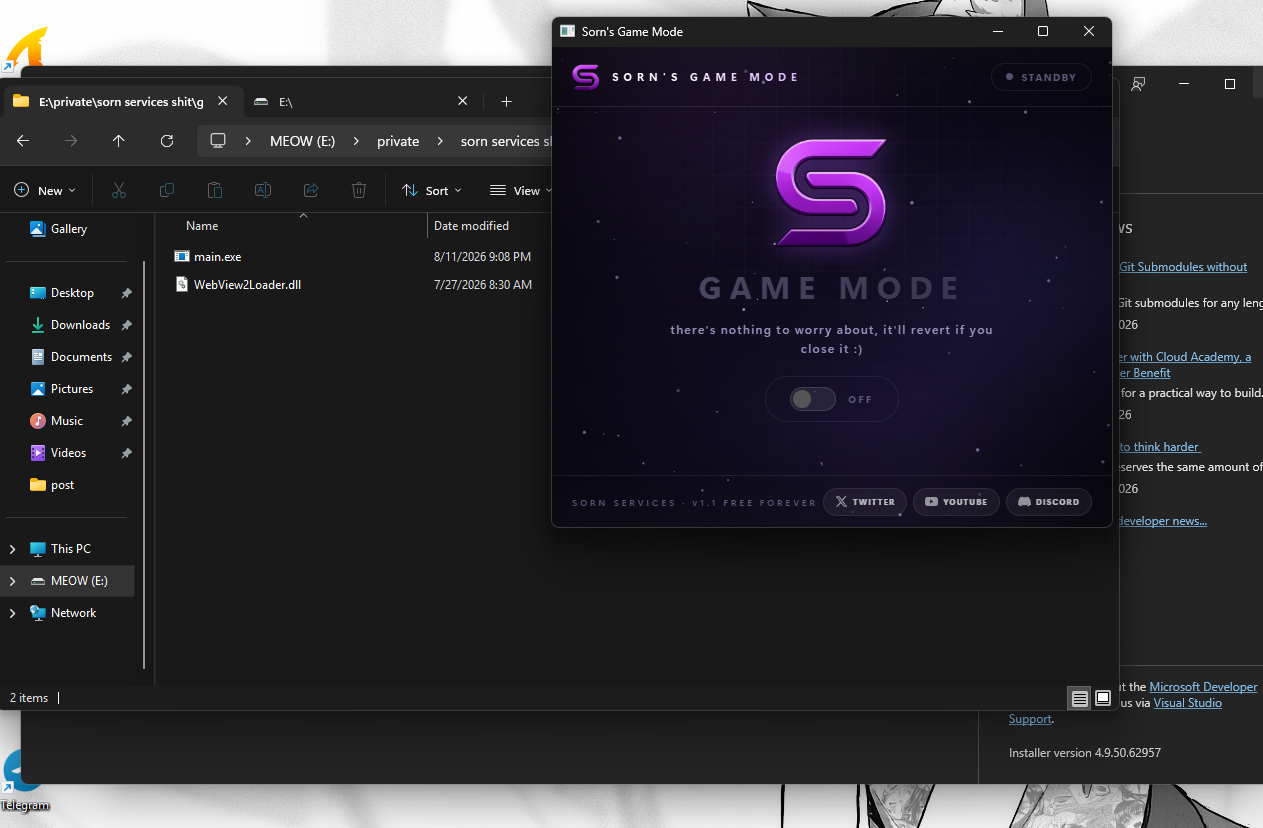Open the Support link in installer
Screen dimensions: 1263x828
point(1030,719)
